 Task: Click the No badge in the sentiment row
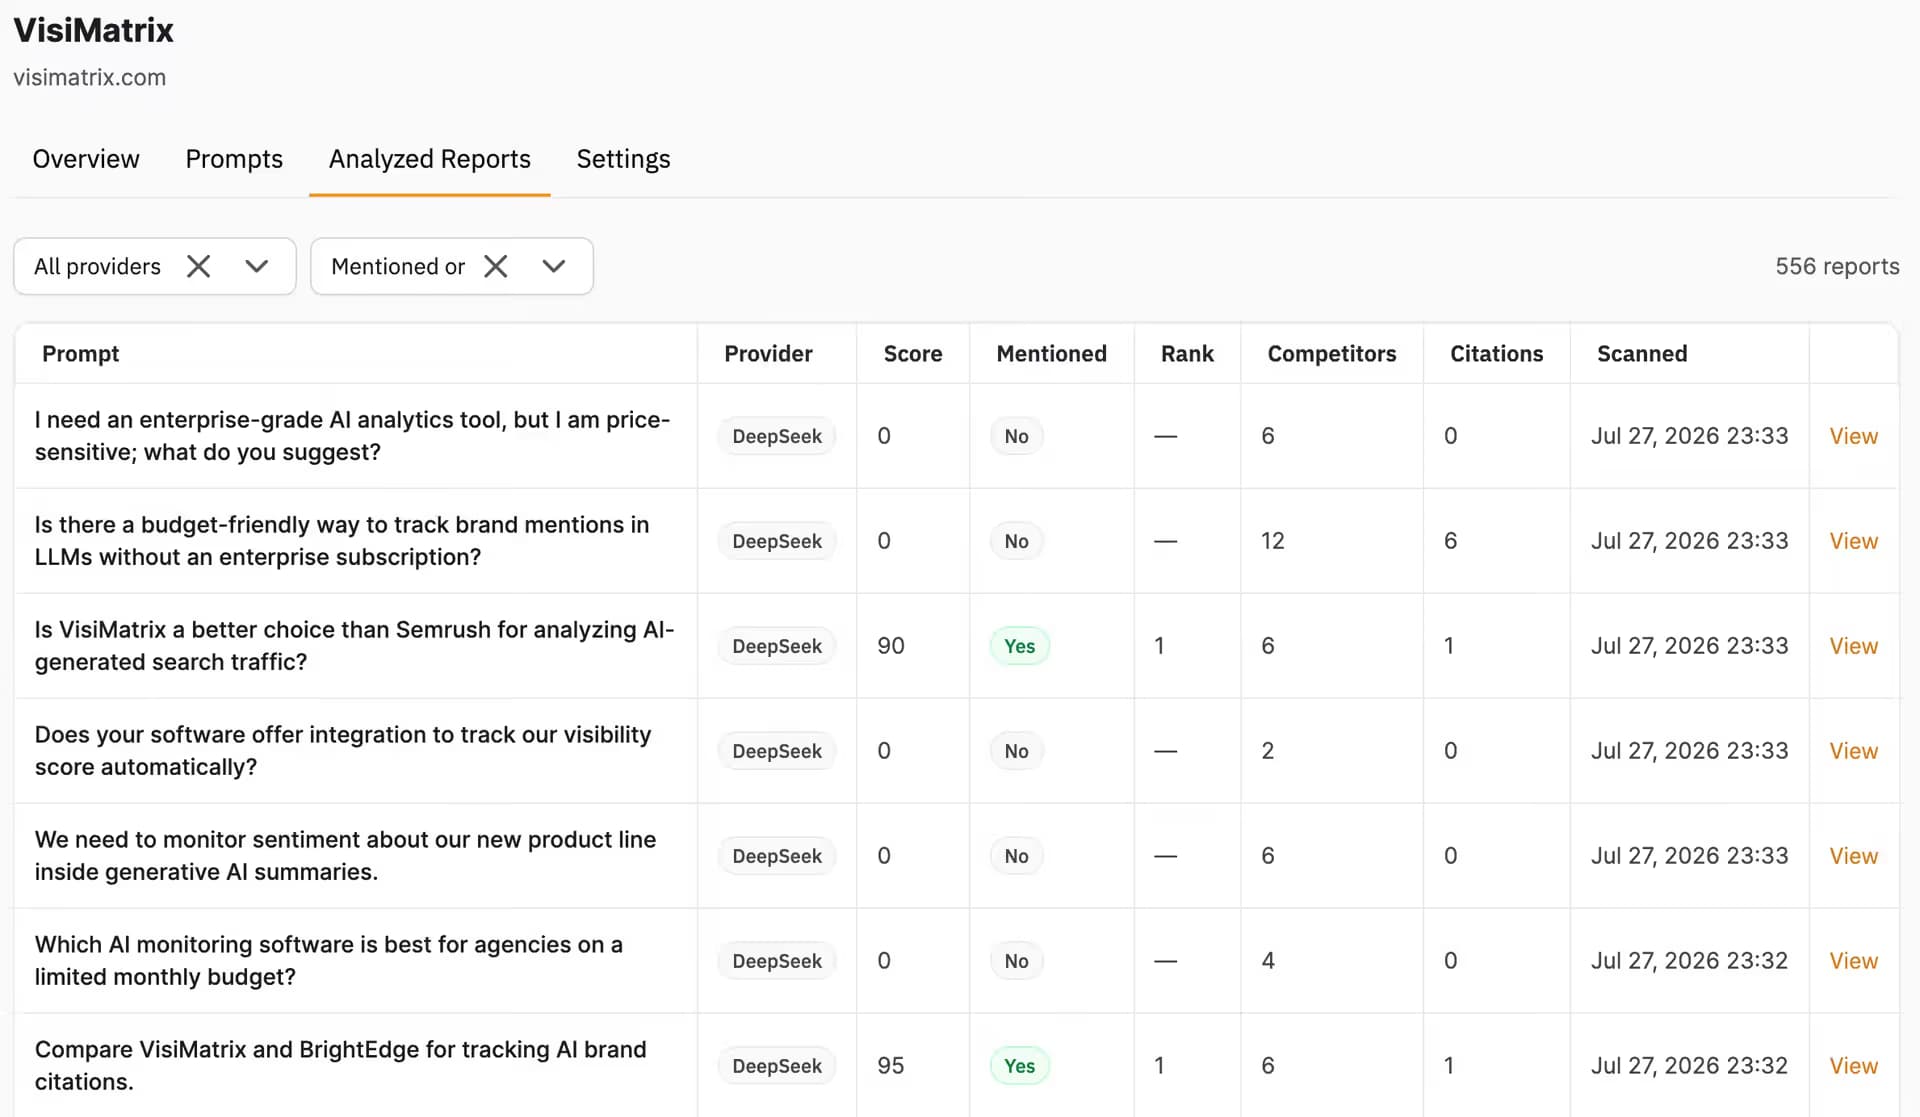click(1017, 856)
